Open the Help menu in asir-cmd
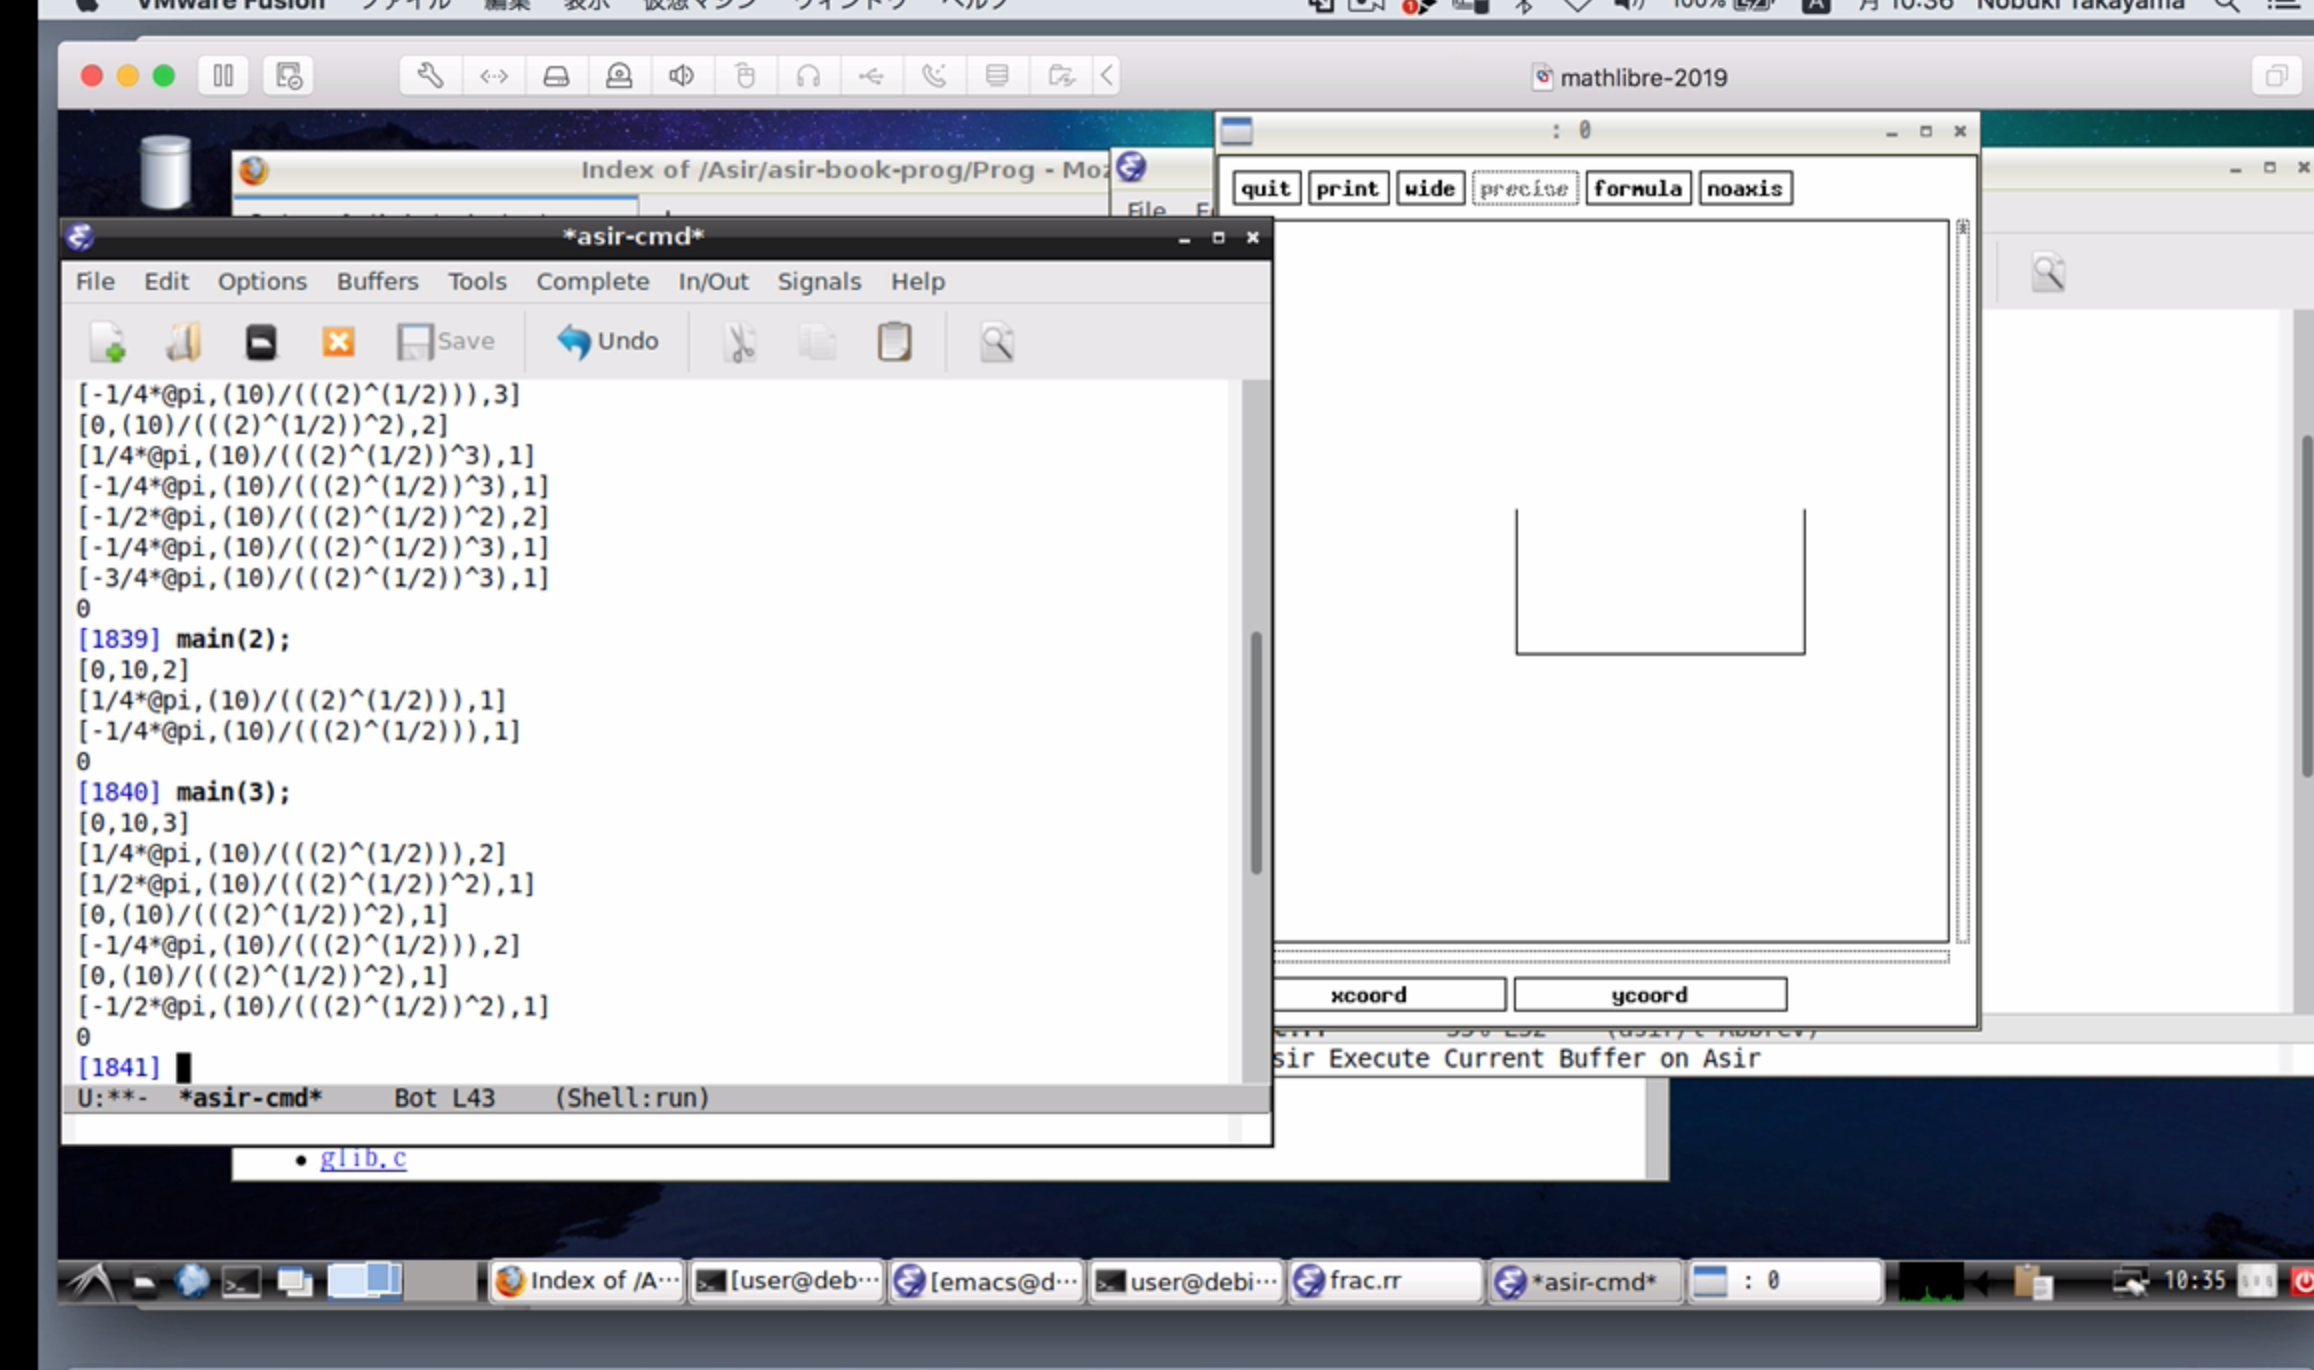 [x=918, y=282]
